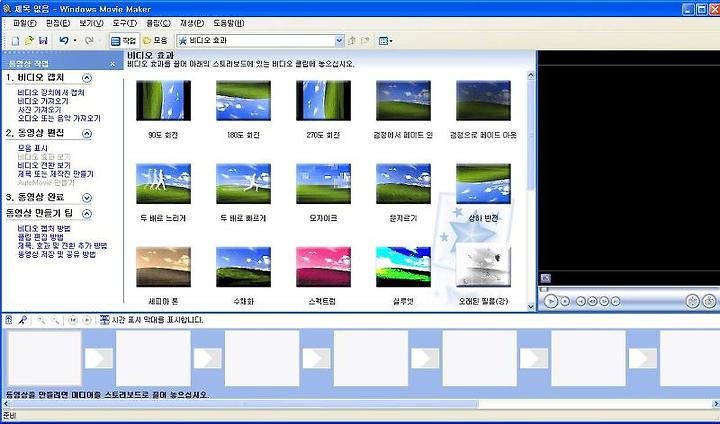This screenshot has width=720, height=424.
Task: Select the 세피아 톤 effect thumbnail
Action: (163, 267)
